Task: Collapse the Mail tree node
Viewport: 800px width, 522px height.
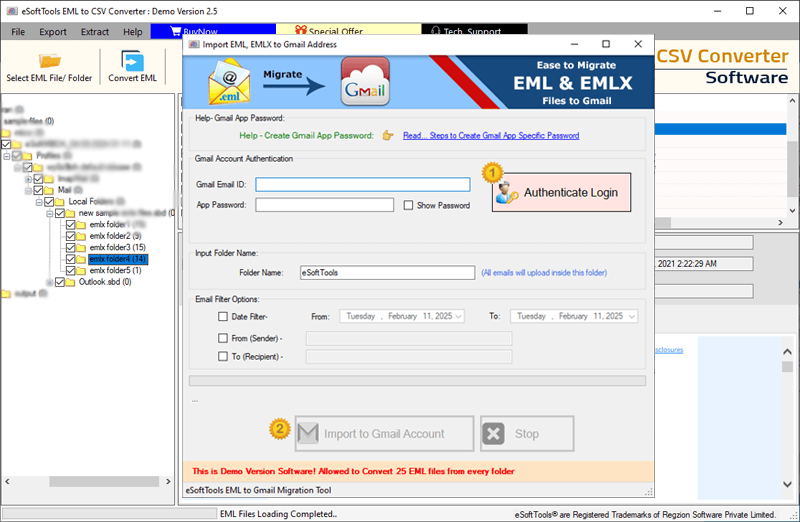Action: (29, 190)
